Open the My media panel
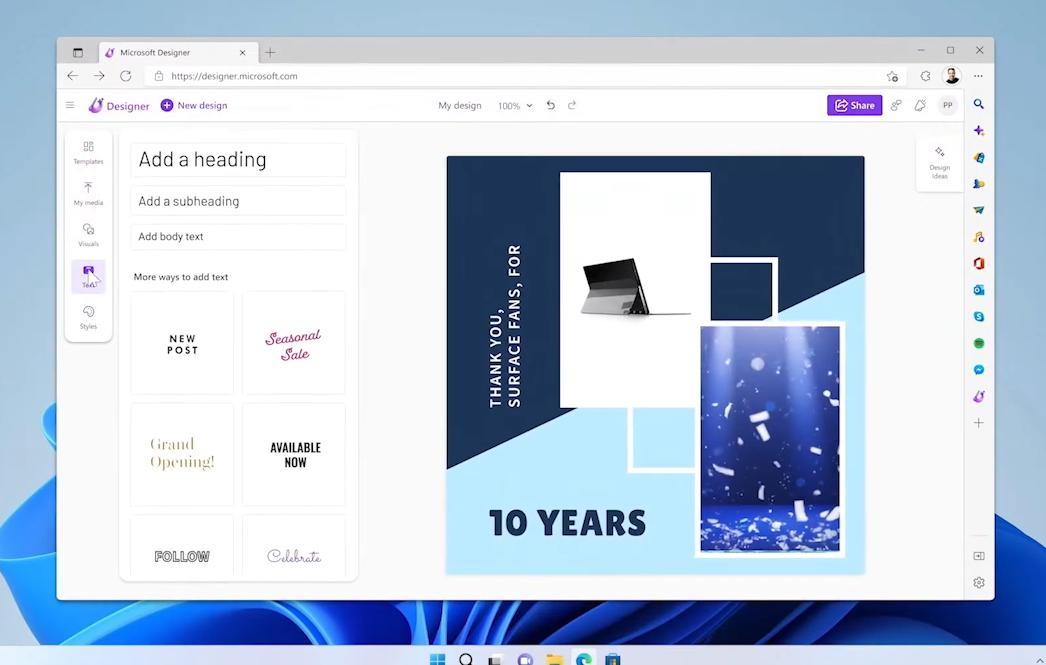Screen dimensions: 1046x665 click(88, 193)
